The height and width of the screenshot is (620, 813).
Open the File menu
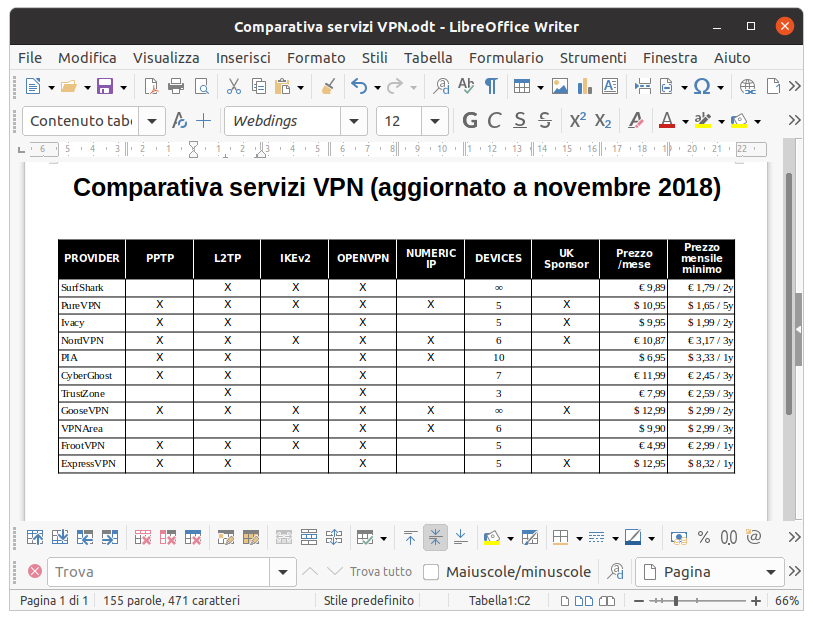(x=30, y=58)
